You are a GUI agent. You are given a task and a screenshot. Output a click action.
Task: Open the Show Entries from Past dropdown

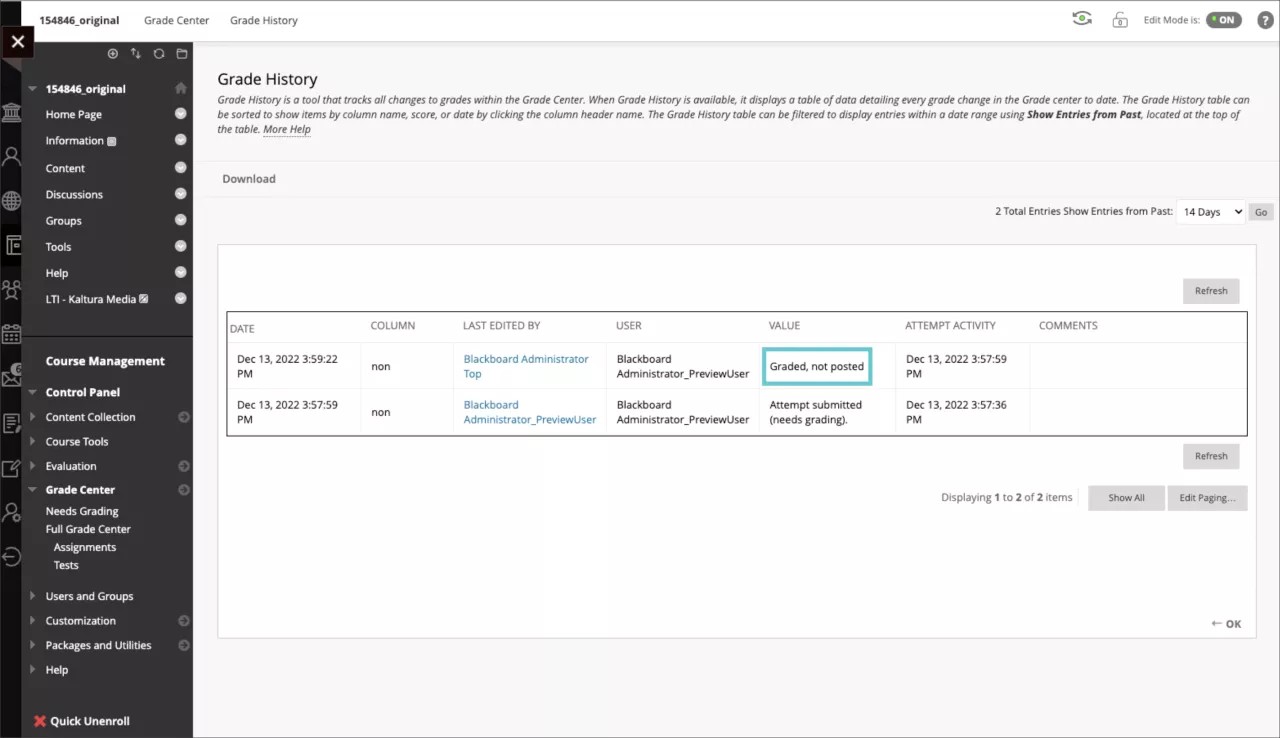coord(1210,212)
